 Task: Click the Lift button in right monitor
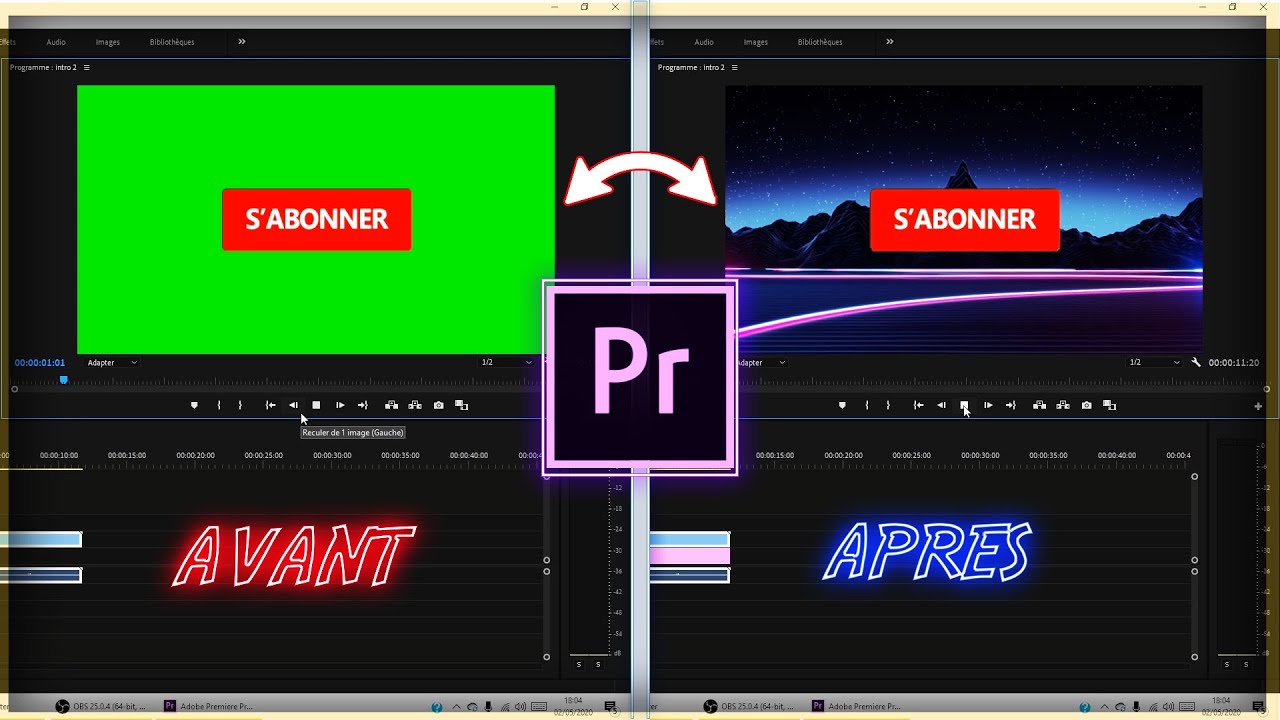(1039, 405)
